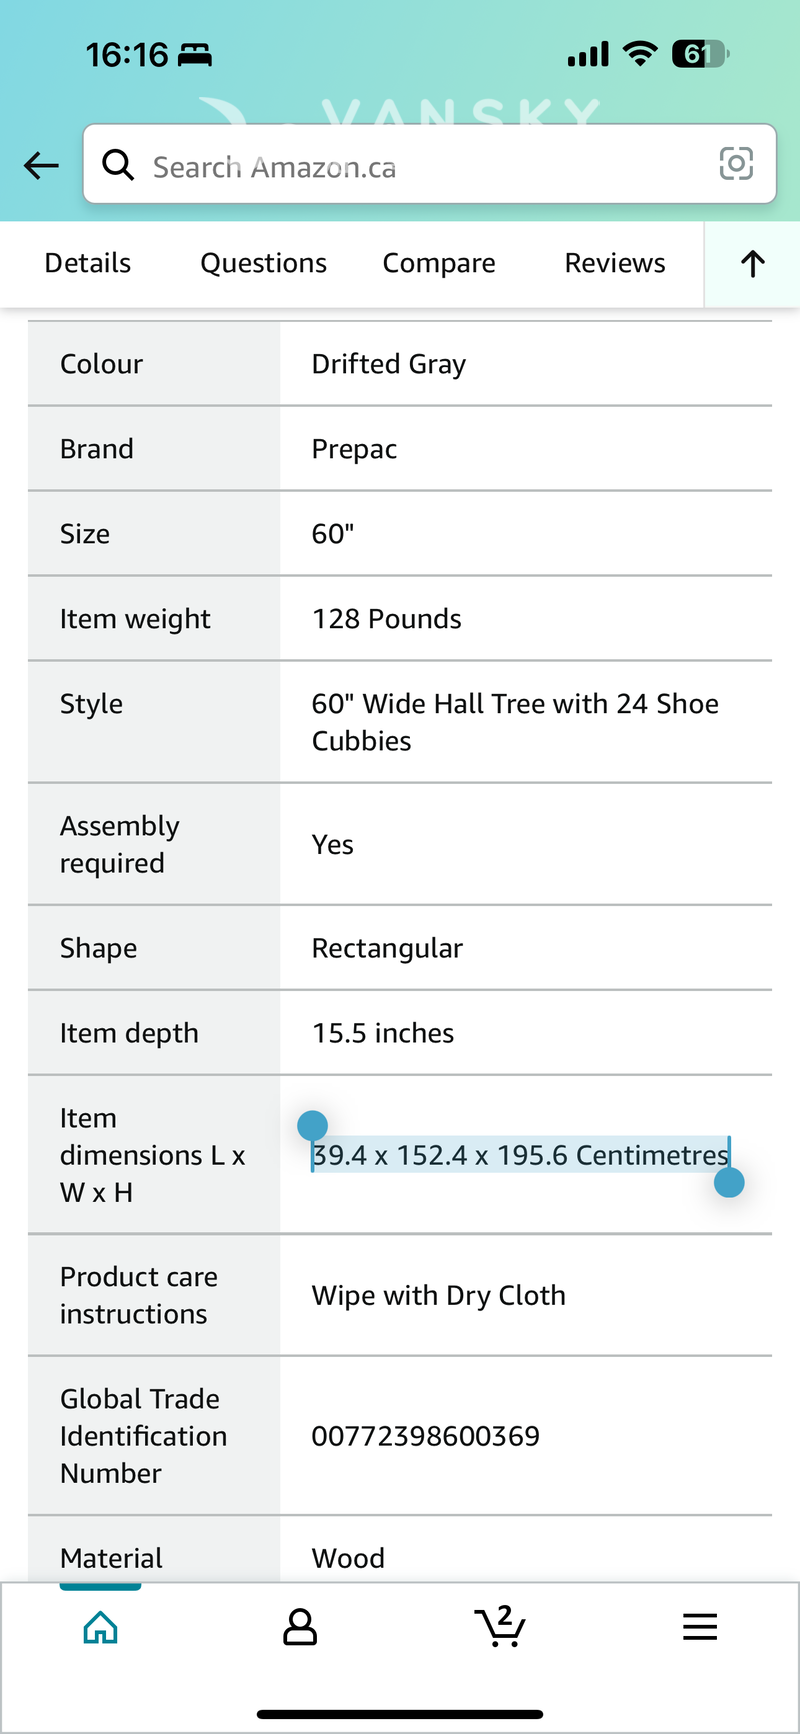This screenshot has height=1734, width=800.
Task: Switch to the Details tab
Action: tap(88, 263)
